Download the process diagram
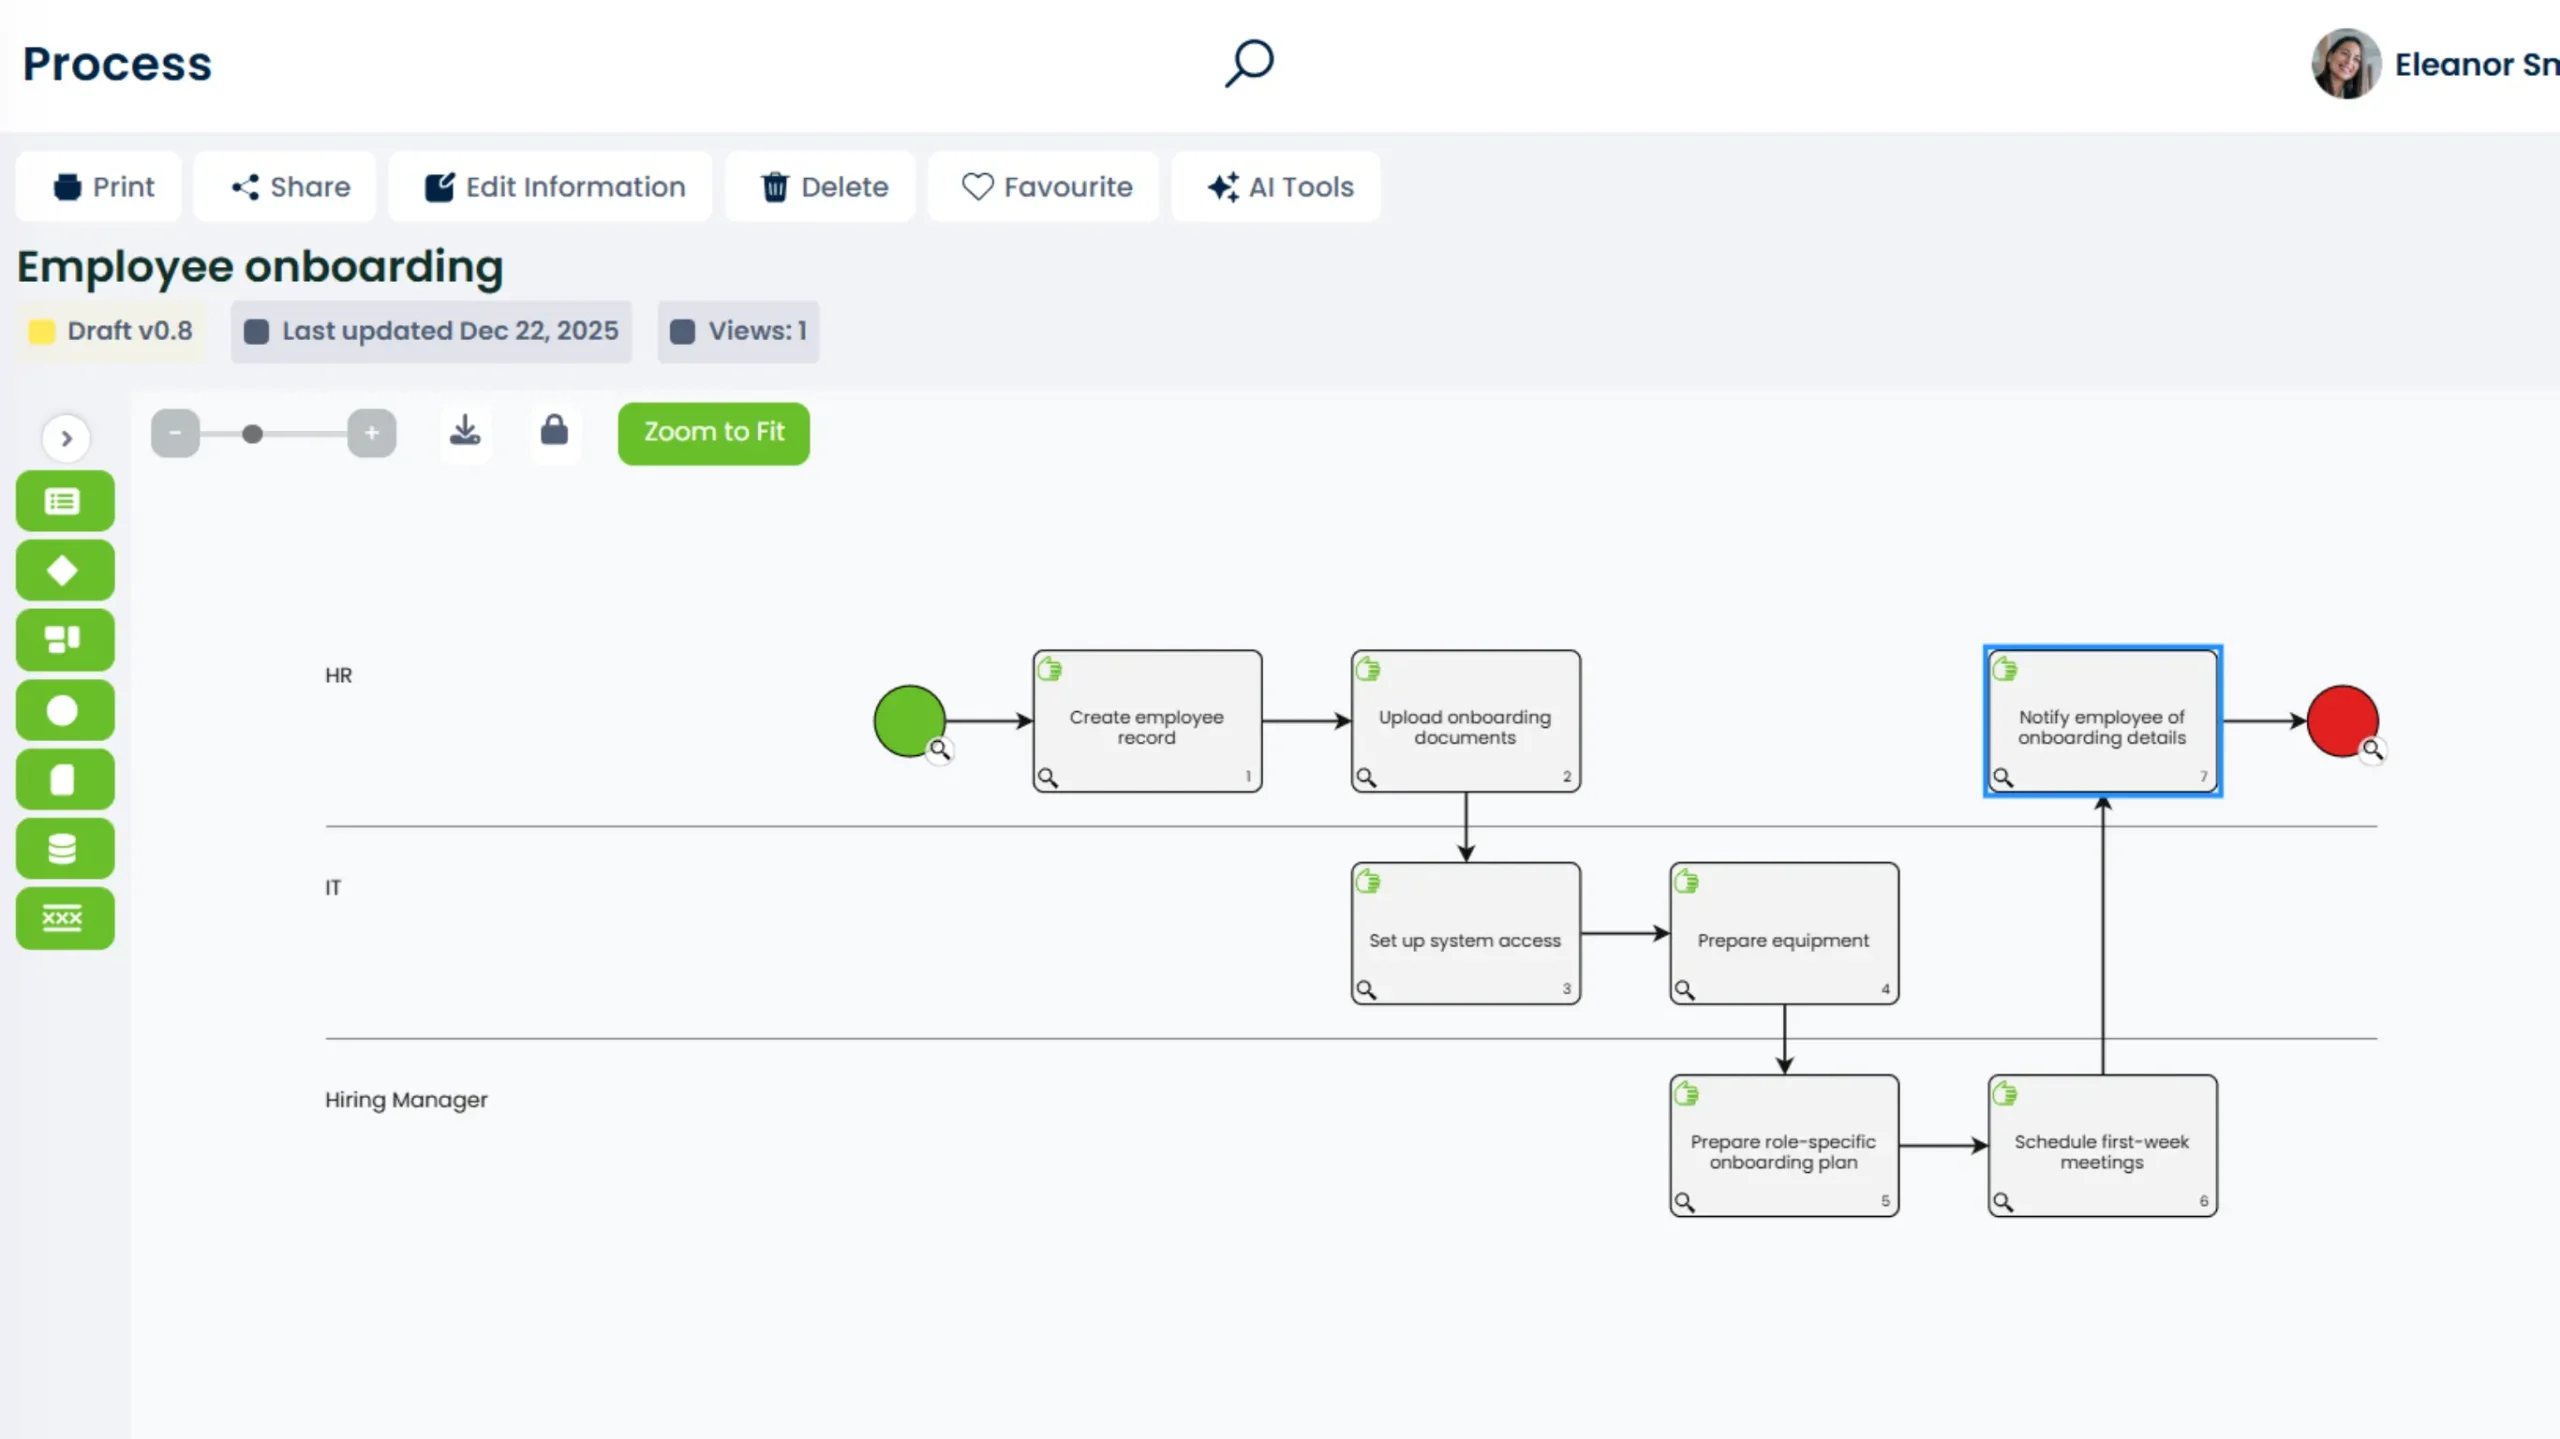This screenshot has height=1439, width=2560. 465,432
